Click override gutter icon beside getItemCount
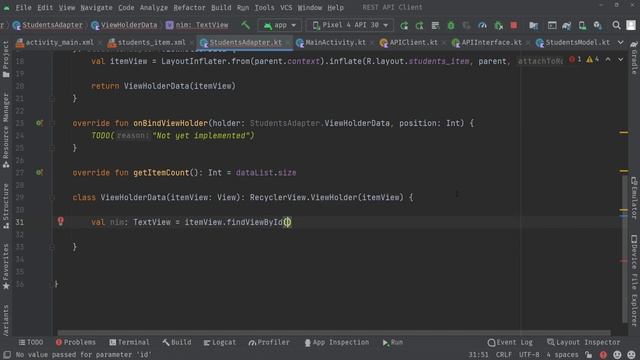 pyautogui.click(x=39, y=172)
